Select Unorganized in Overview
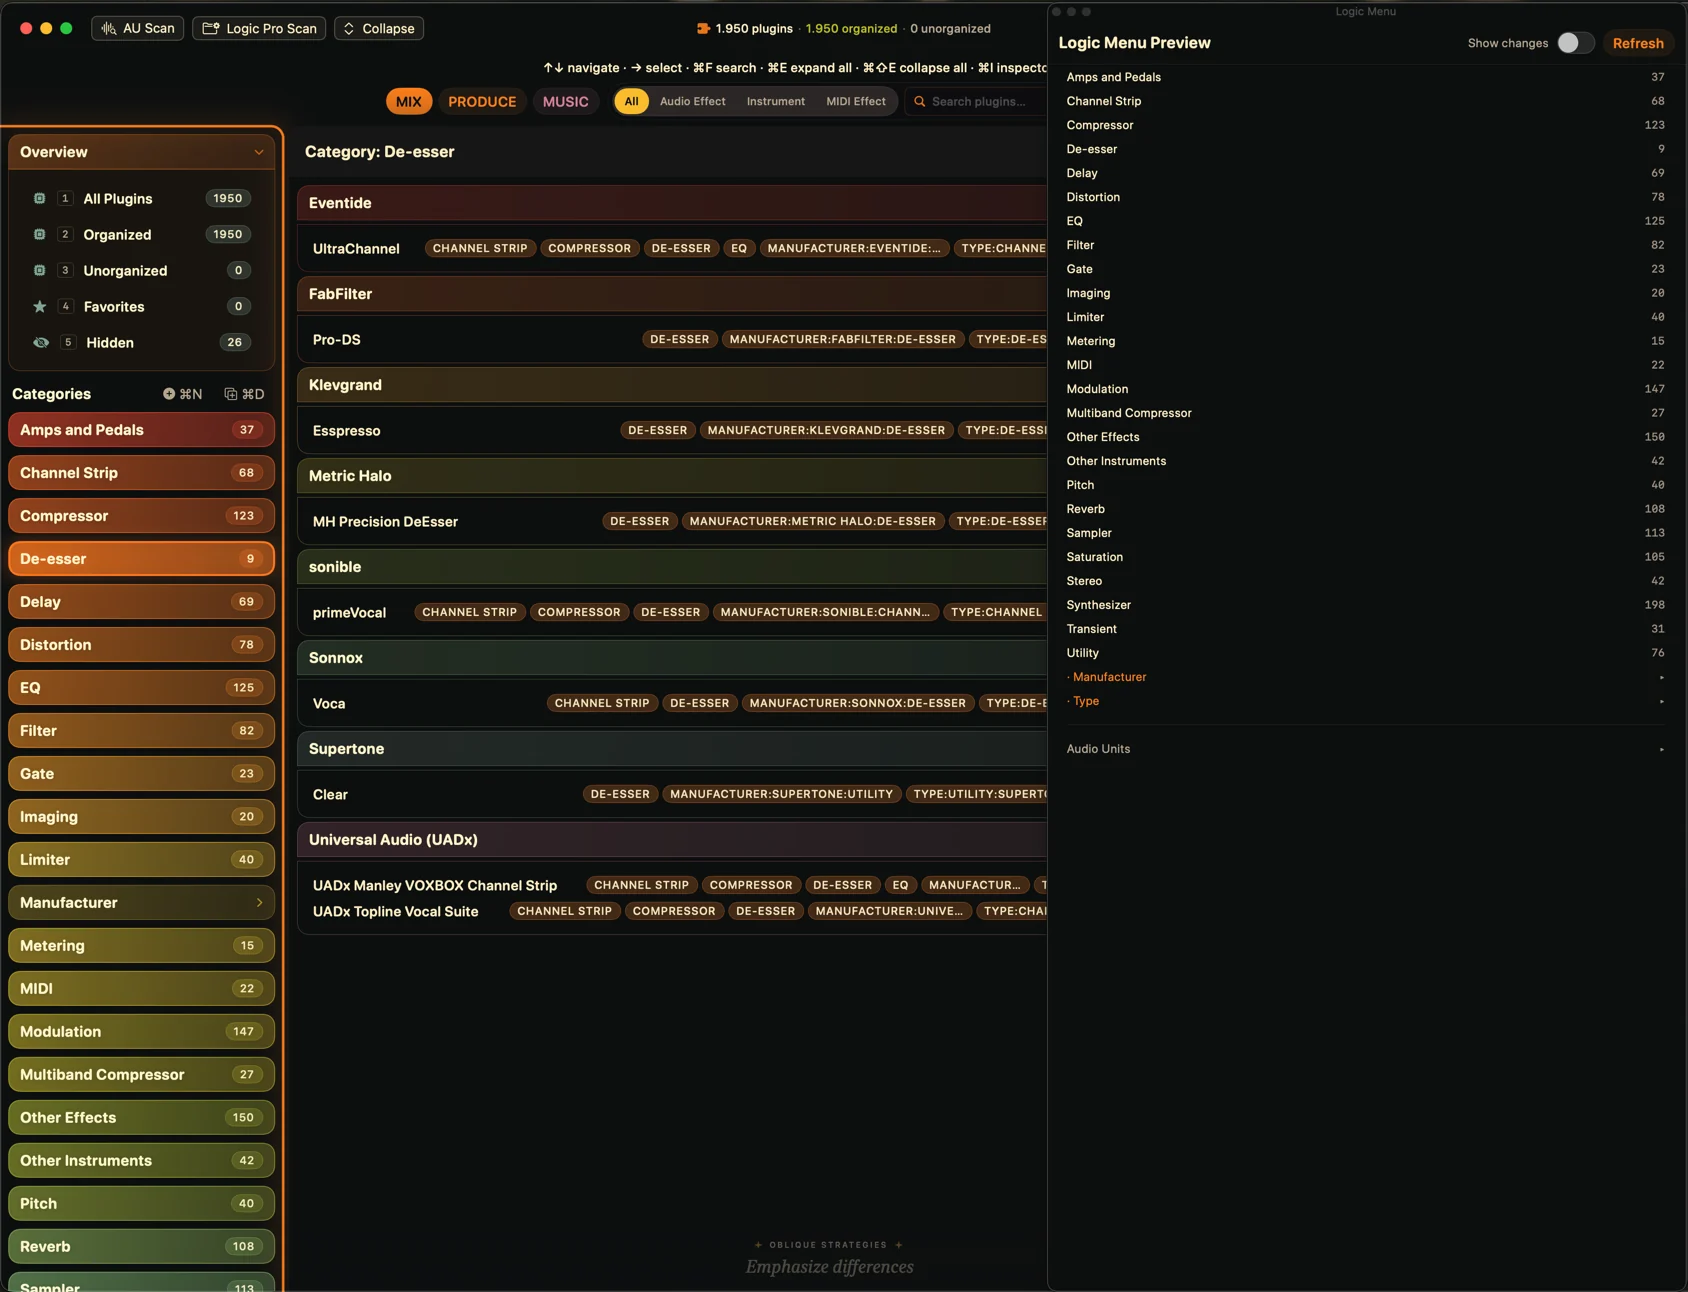The image size is (1688, 1292). coord(141,271)
